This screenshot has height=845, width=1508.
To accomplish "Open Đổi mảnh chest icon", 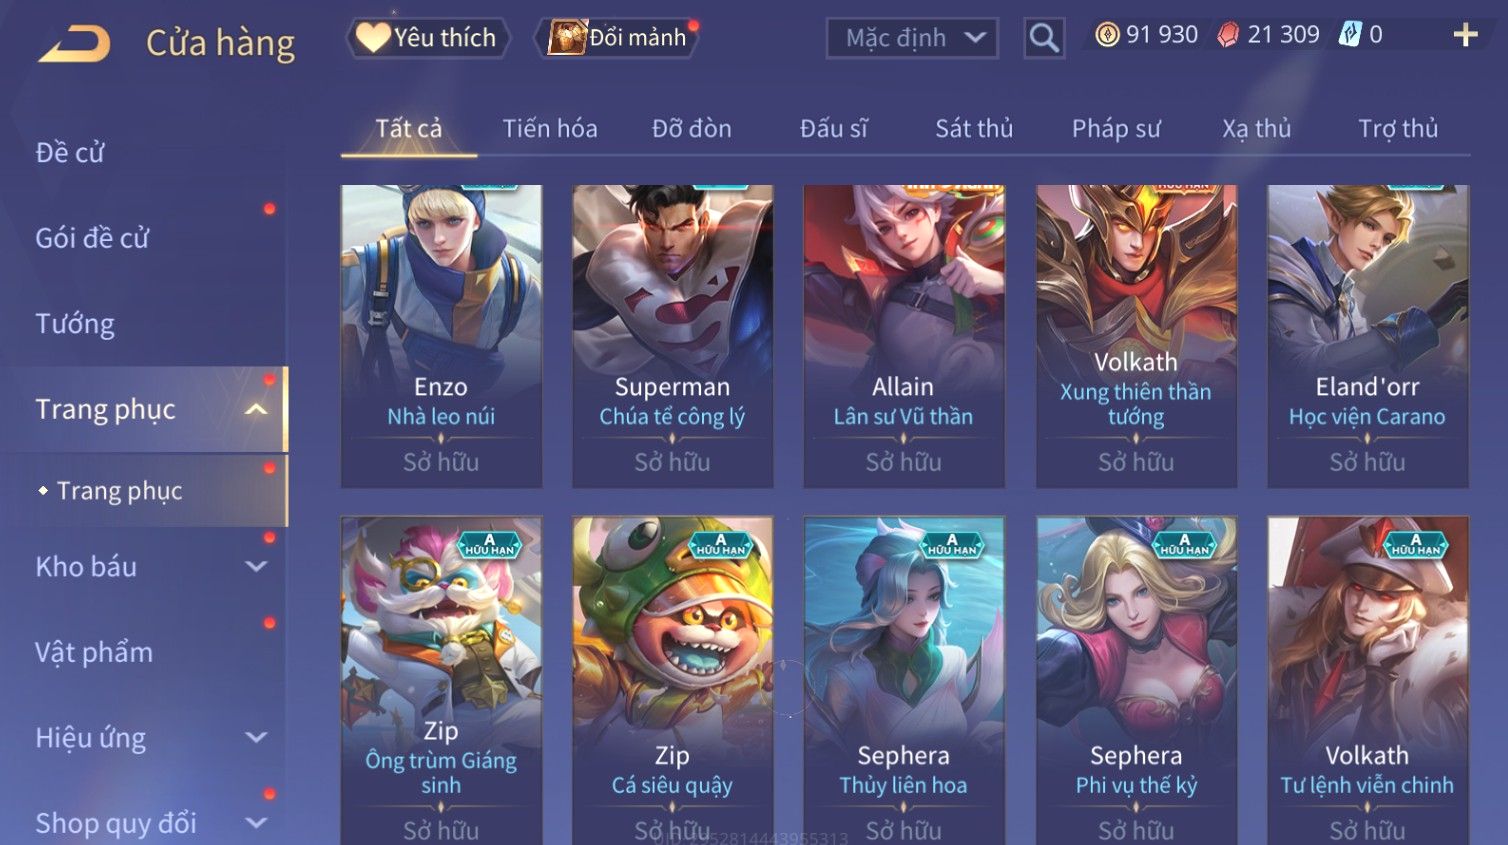I will point(617,38).
